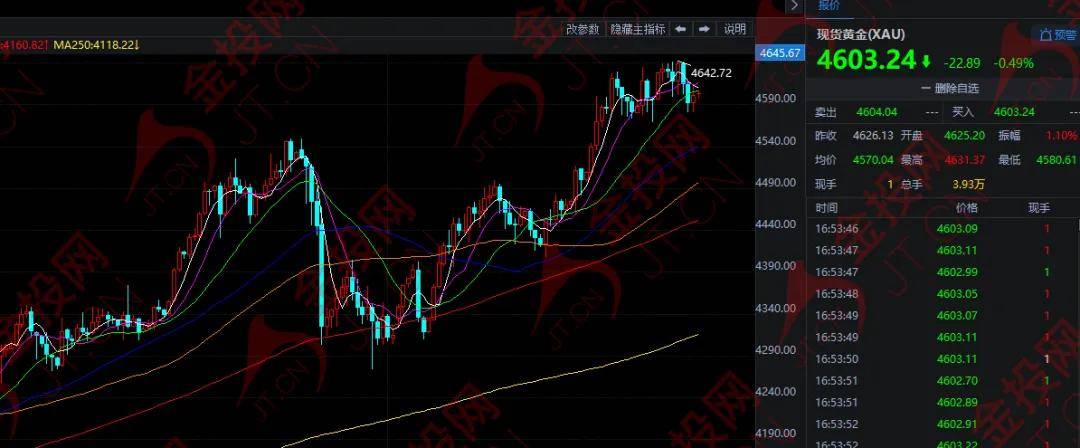Click the 4440.00 price axis label
This screenshot has width=1080, height=448.
pyautogui.click(x=778, y=224)
